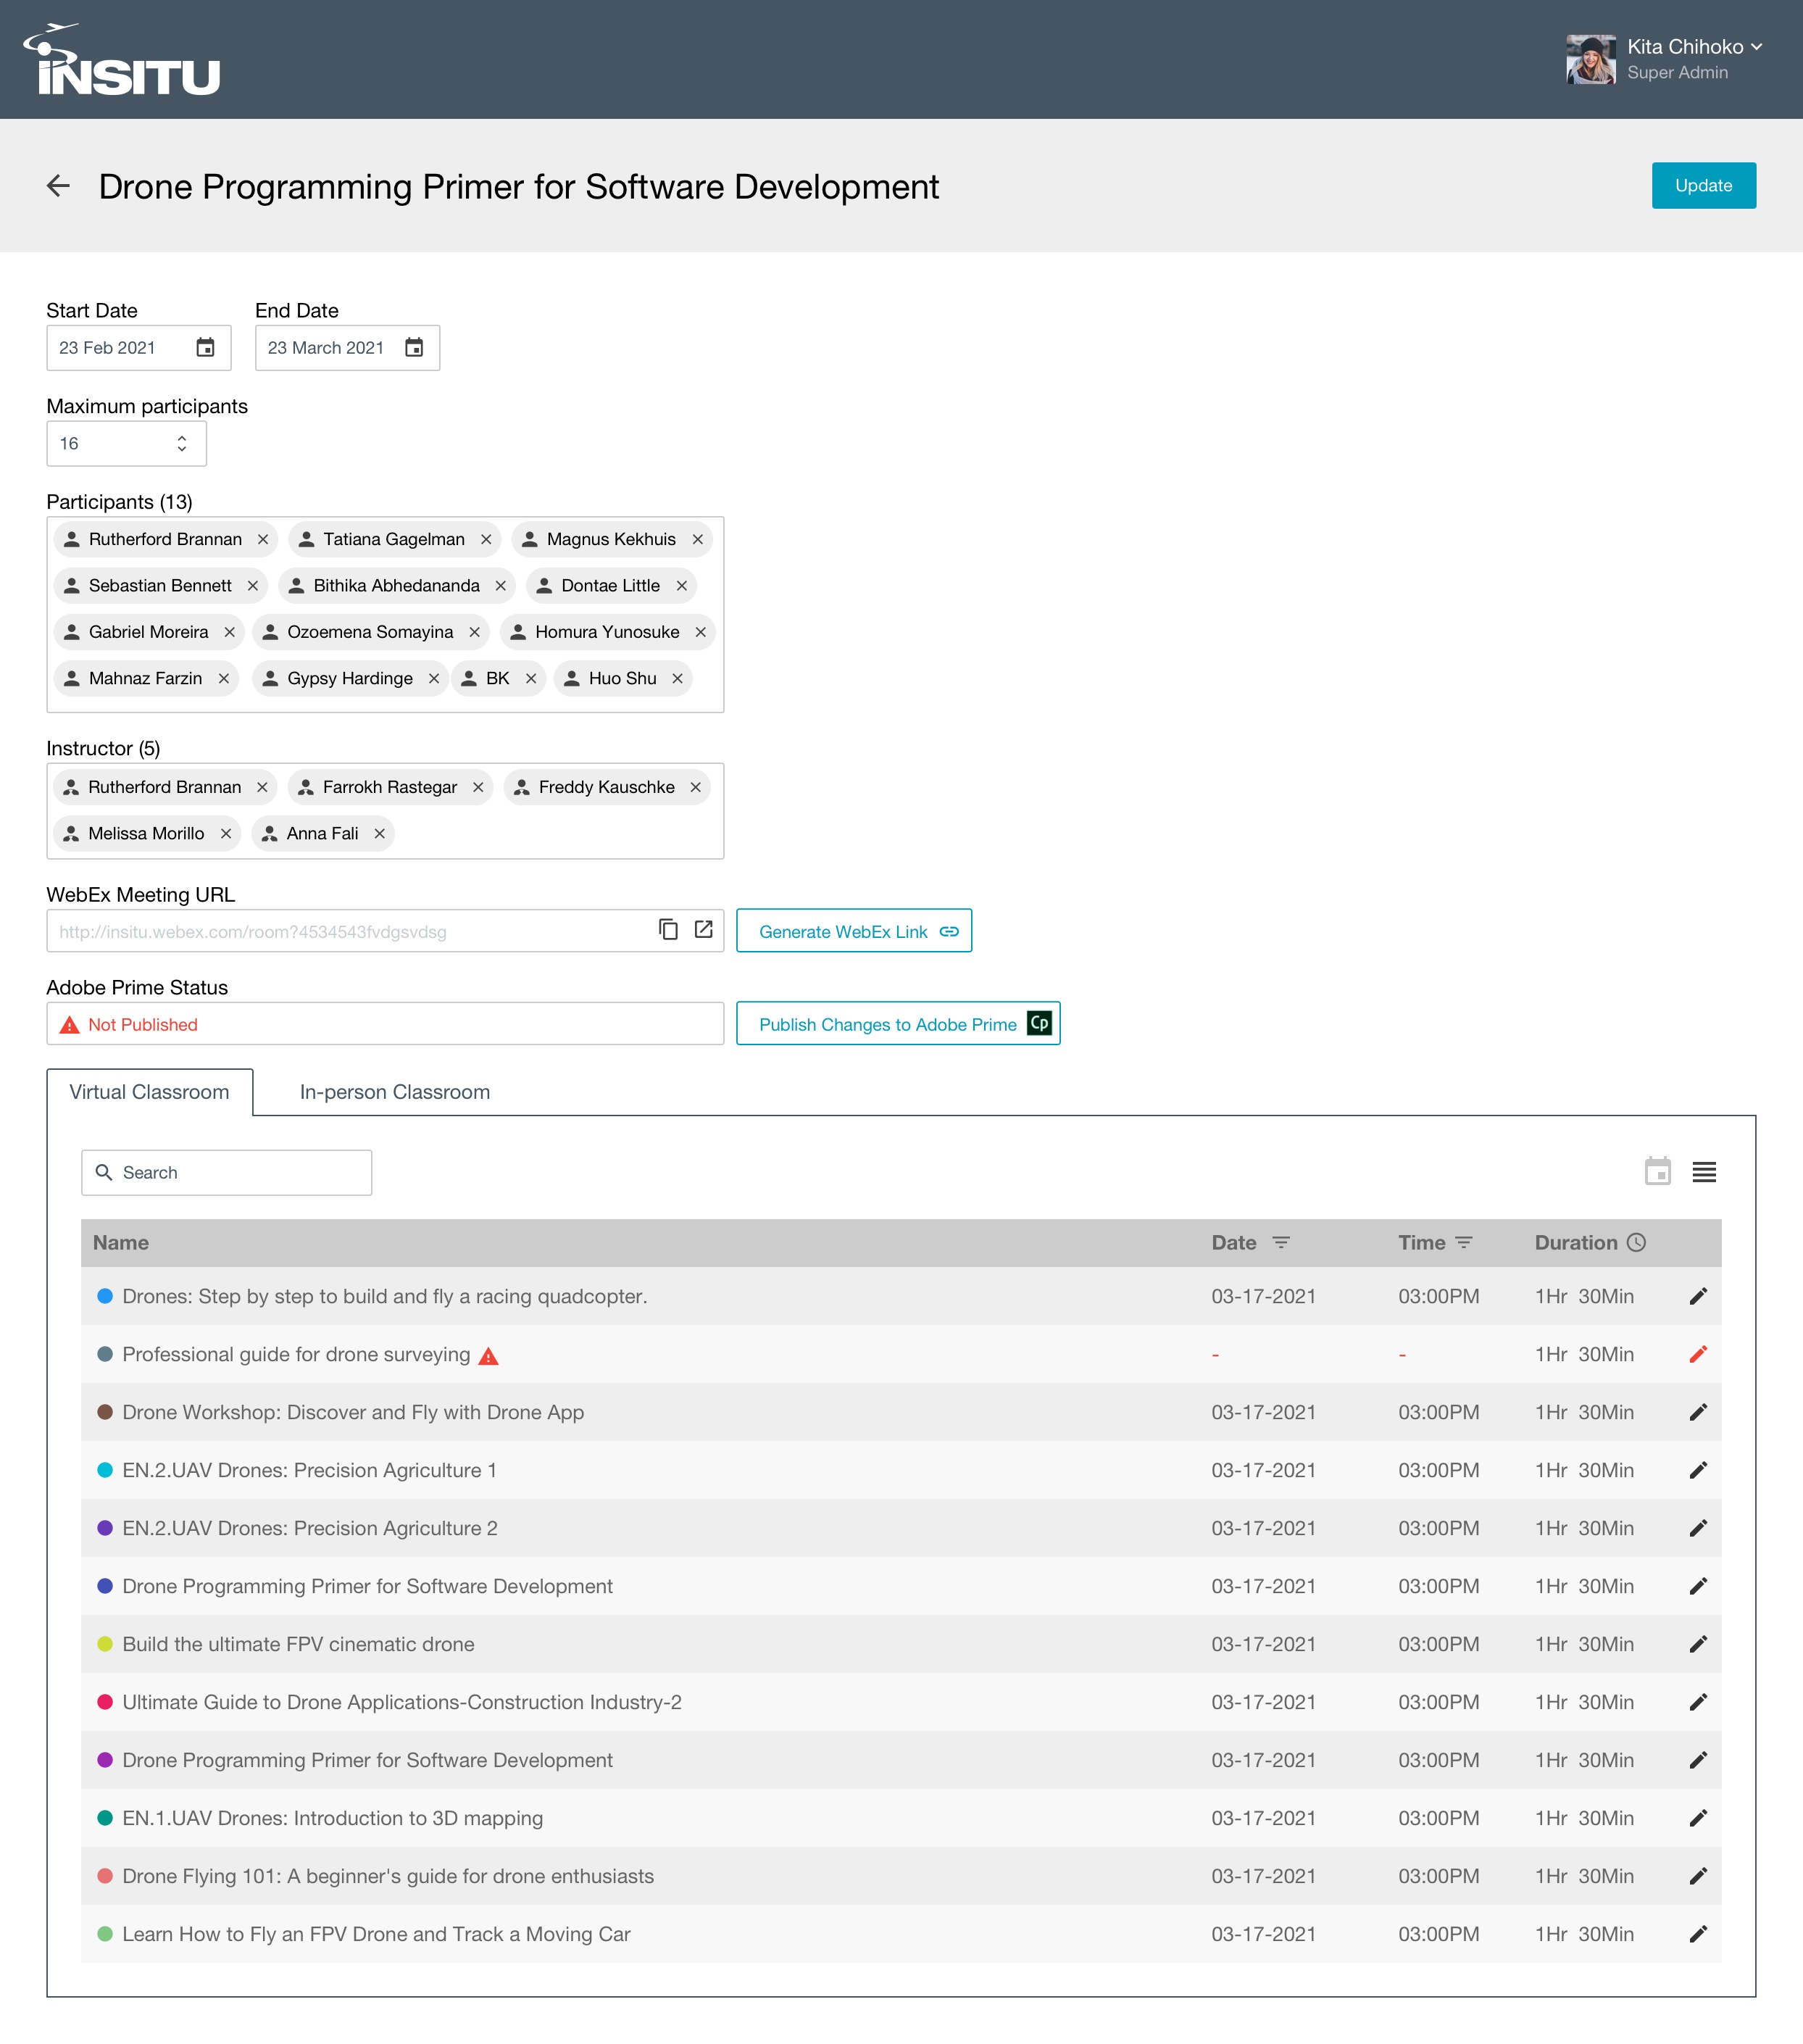Remove participant Huo Shu
This screenshot has width=1803, height=2044.
pyautogui.click(x=677, y=678)
